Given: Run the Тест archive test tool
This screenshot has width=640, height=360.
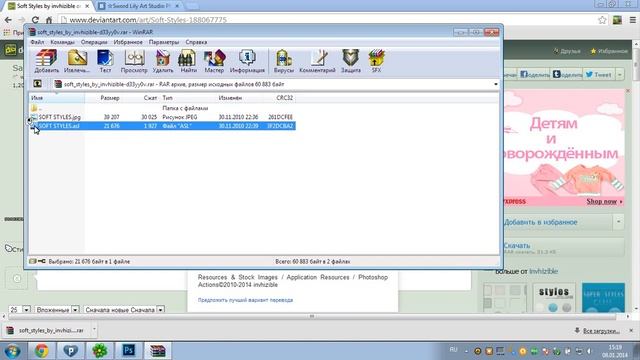Looking at the screenshot, I should tap(105, 61).
